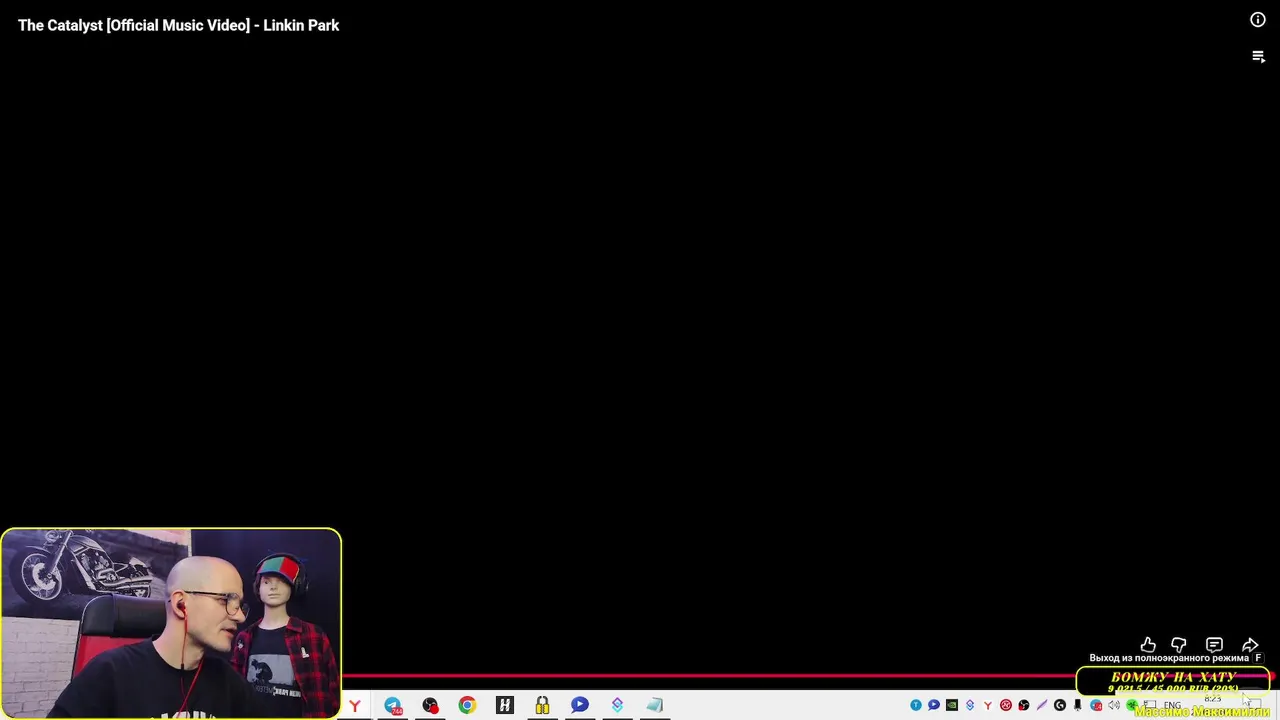The width and height of the screenshot is (1280, 720).
Task: Open Google Chrome in the taskbar
Action: [467, 706]
